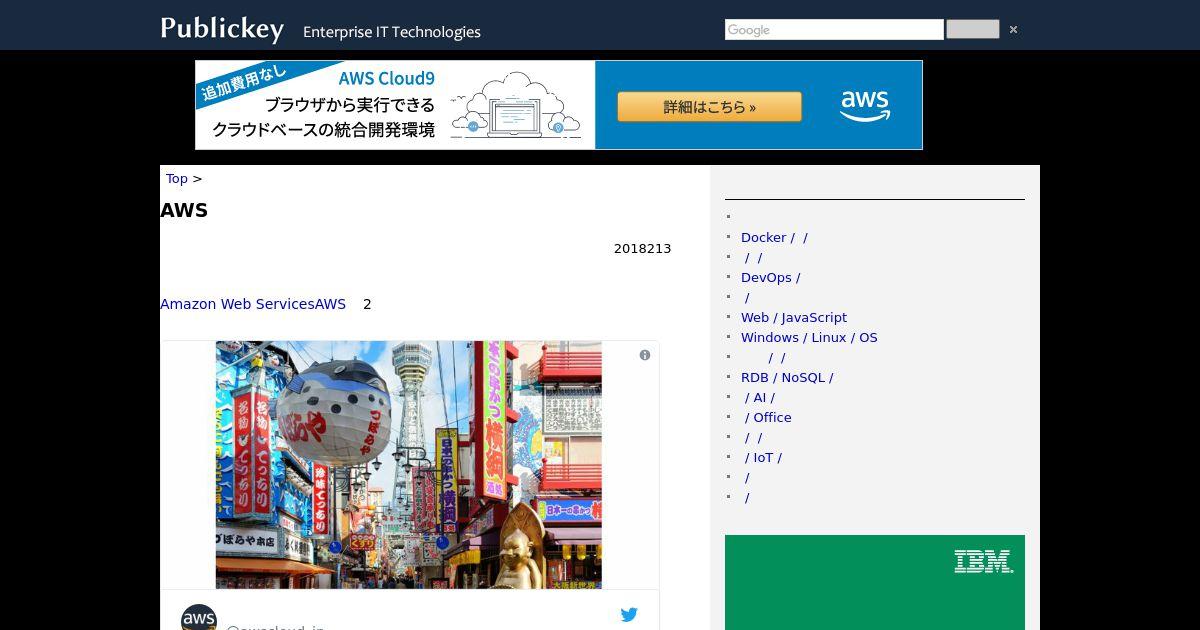Open the RDB / NoSQL category

point(787,377)
